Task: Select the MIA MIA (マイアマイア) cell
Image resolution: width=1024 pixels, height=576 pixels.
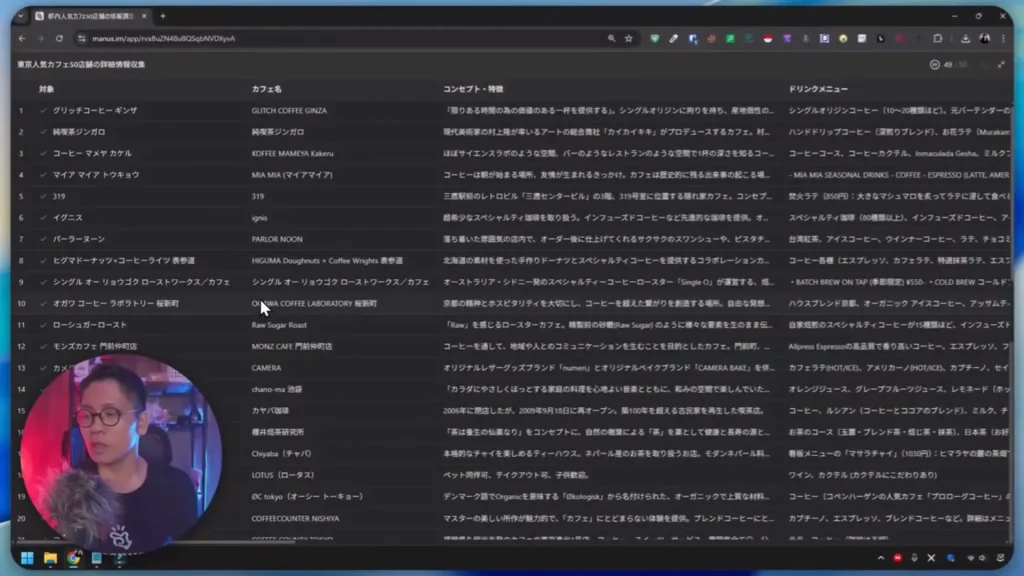Action: tap(292, 175)
